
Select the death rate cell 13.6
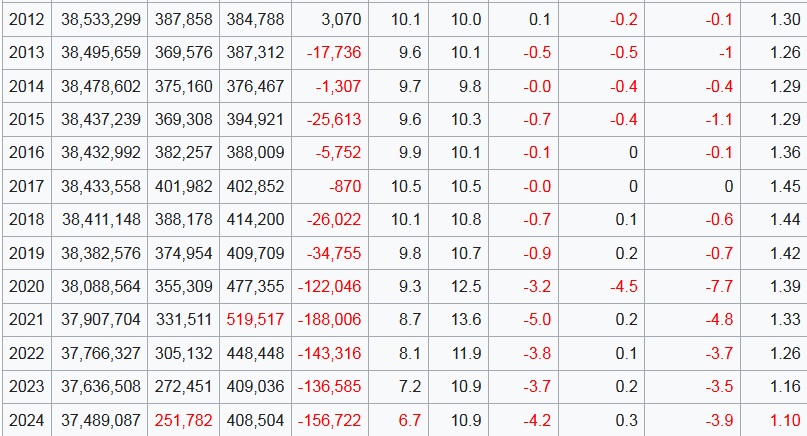coord(465,320)
